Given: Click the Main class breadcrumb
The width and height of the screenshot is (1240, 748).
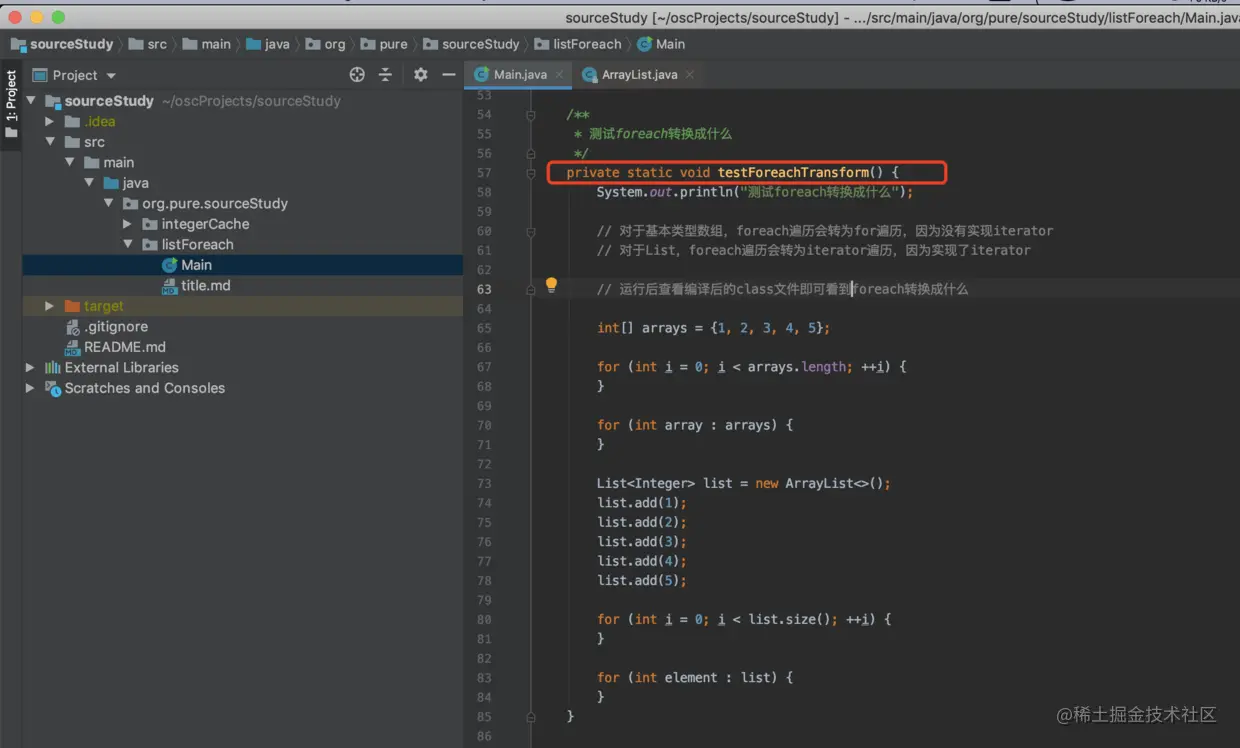Looking at the screenshot, I should tap(661, 44).
